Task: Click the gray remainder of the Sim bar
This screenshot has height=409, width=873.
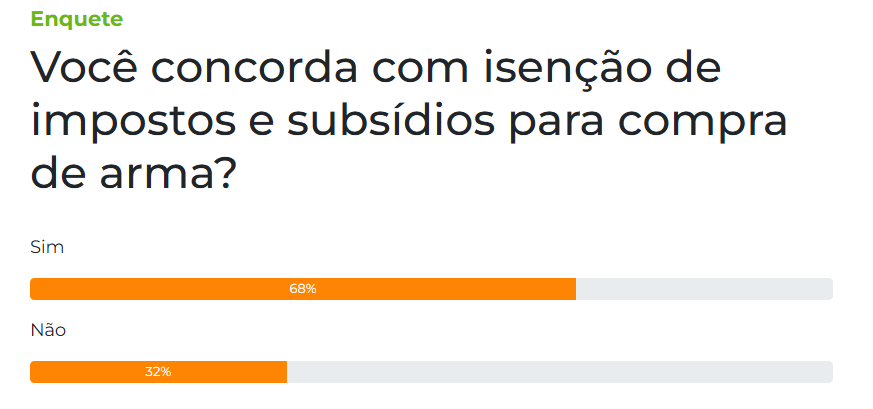Action: click(x=704, y=289)
